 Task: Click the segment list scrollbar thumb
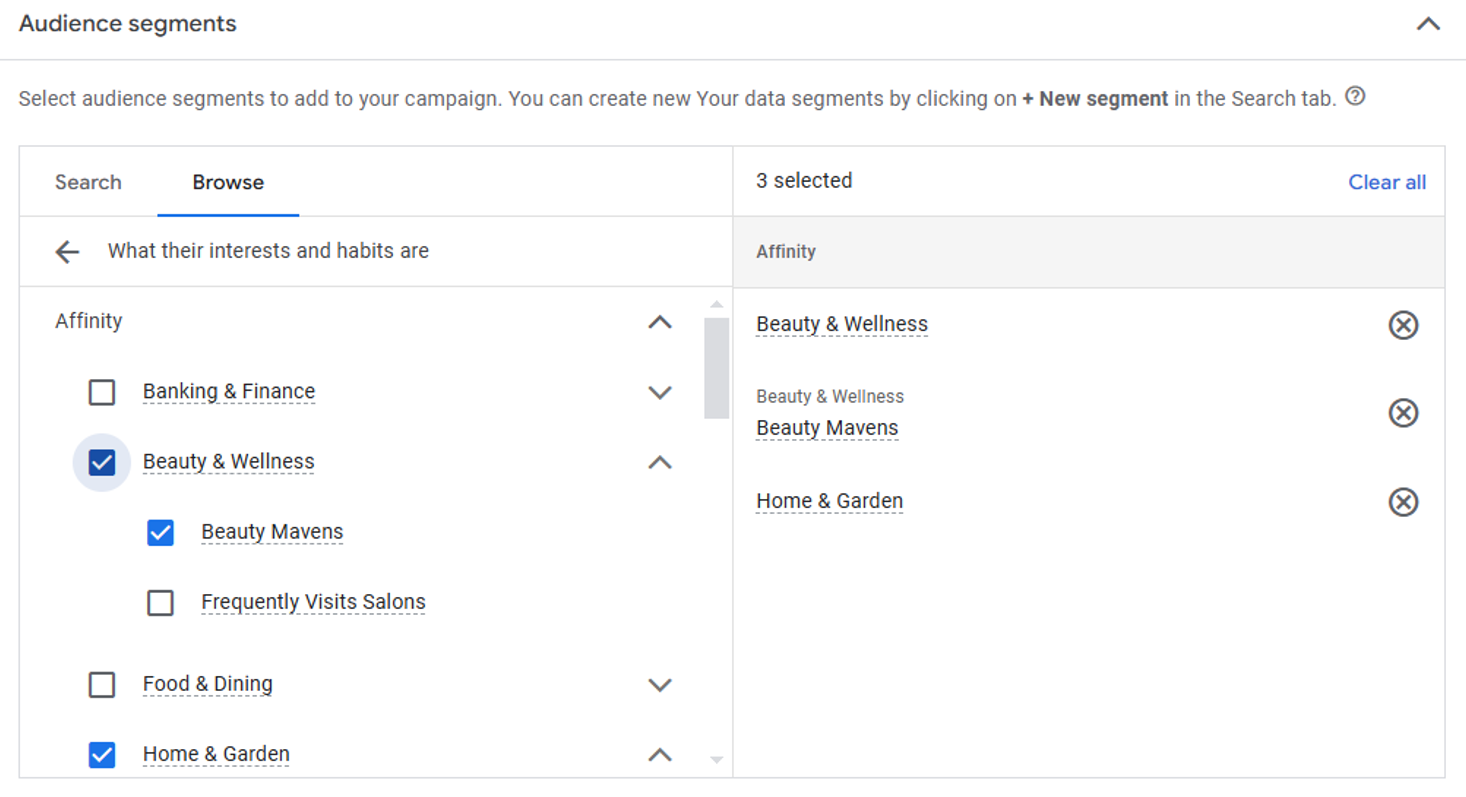pyautogui.click(x=716, y=367)
